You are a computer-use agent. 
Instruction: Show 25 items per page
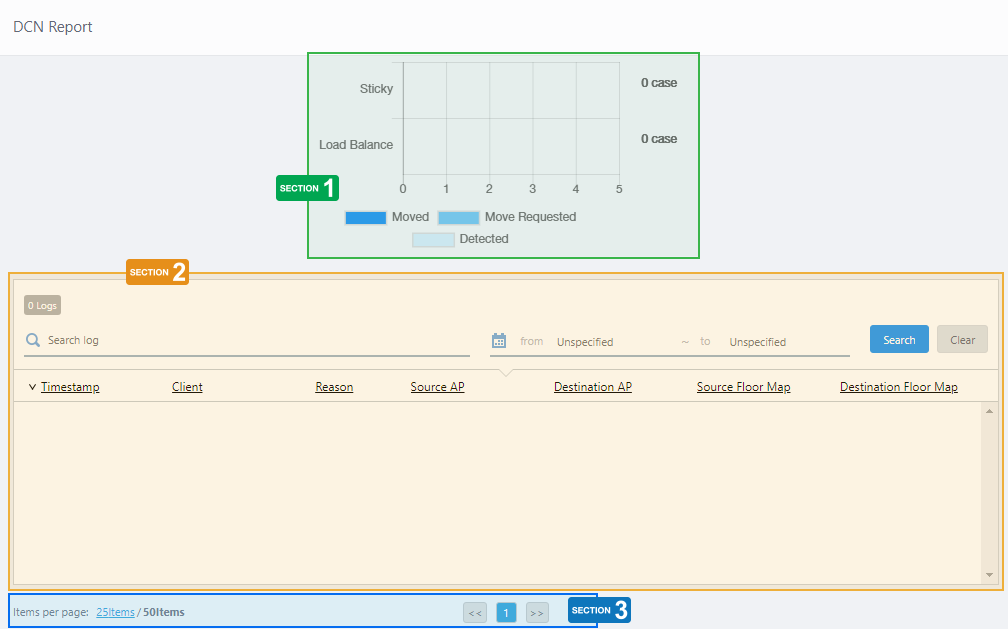(x=115, y=612)
